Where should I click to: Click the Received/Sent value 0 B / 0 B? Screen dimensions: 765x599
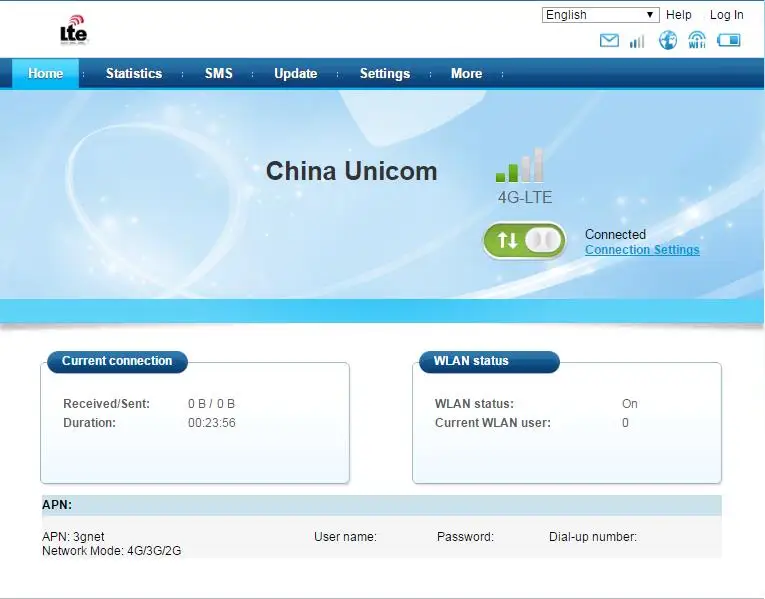[211, 404]
